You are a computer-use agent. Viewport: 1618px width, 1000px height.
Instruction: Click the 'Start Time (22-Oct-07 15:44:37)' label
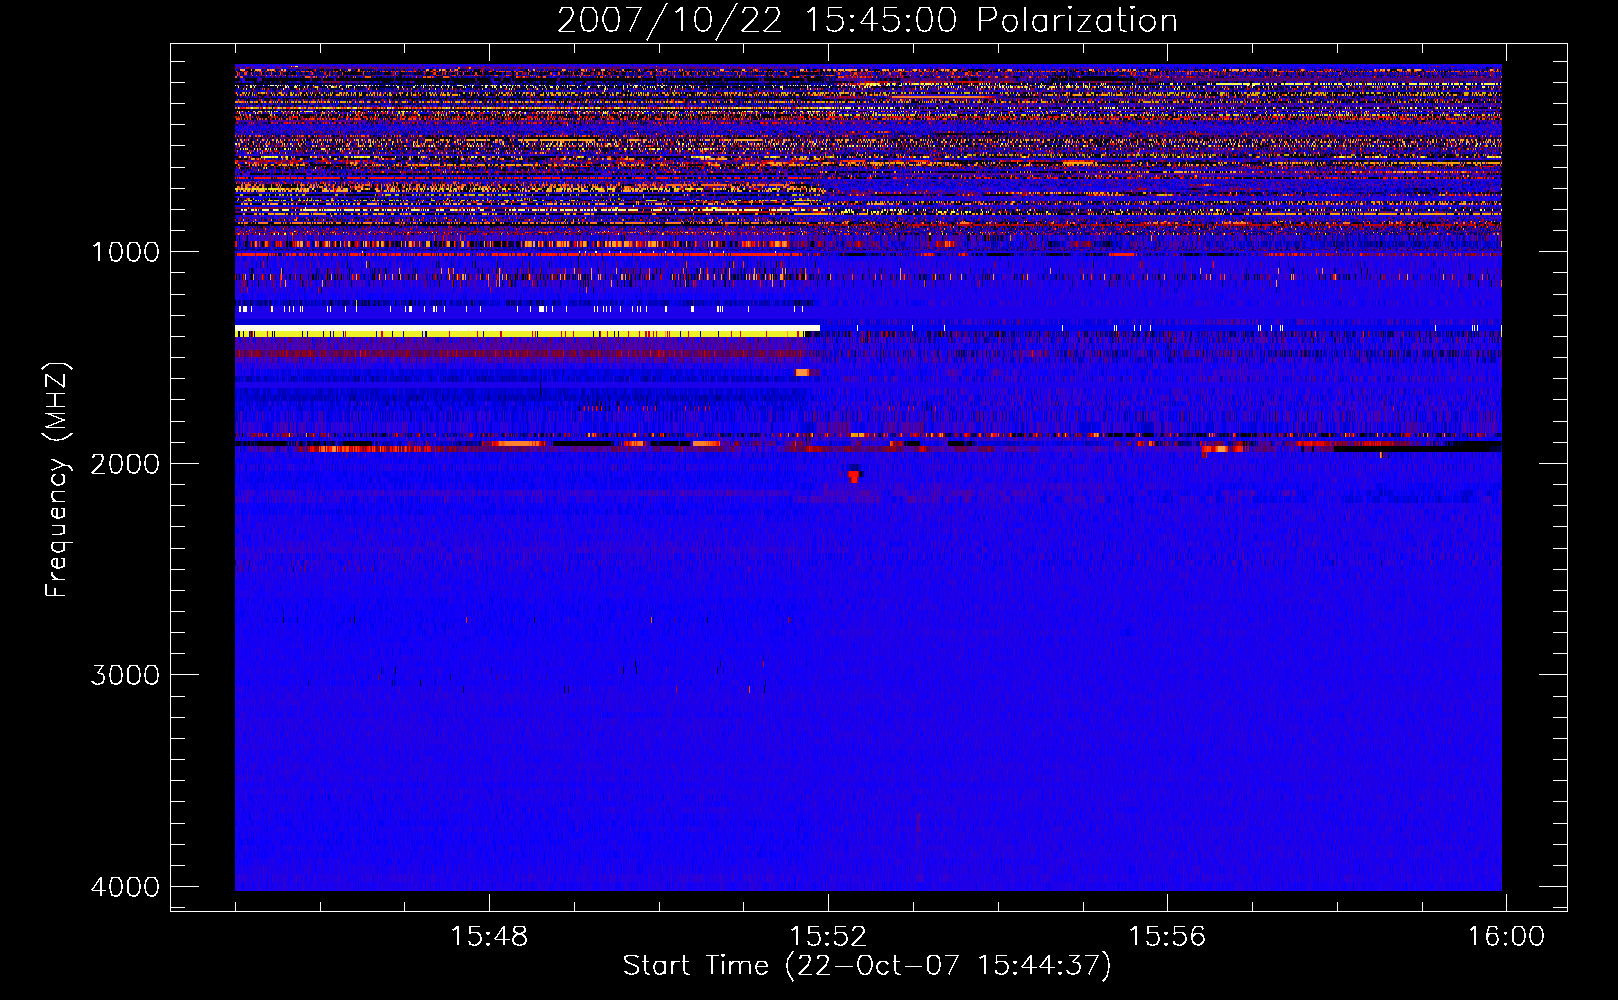[x=867, y=966]
